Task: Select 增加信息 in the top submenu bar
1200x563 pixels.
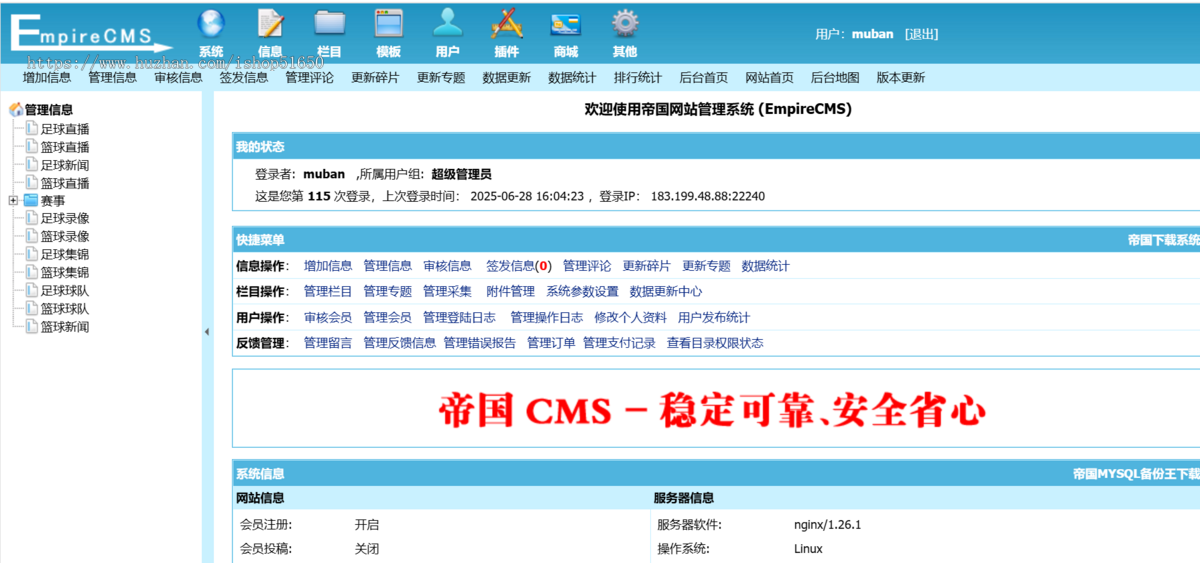Action: (47, 78)
